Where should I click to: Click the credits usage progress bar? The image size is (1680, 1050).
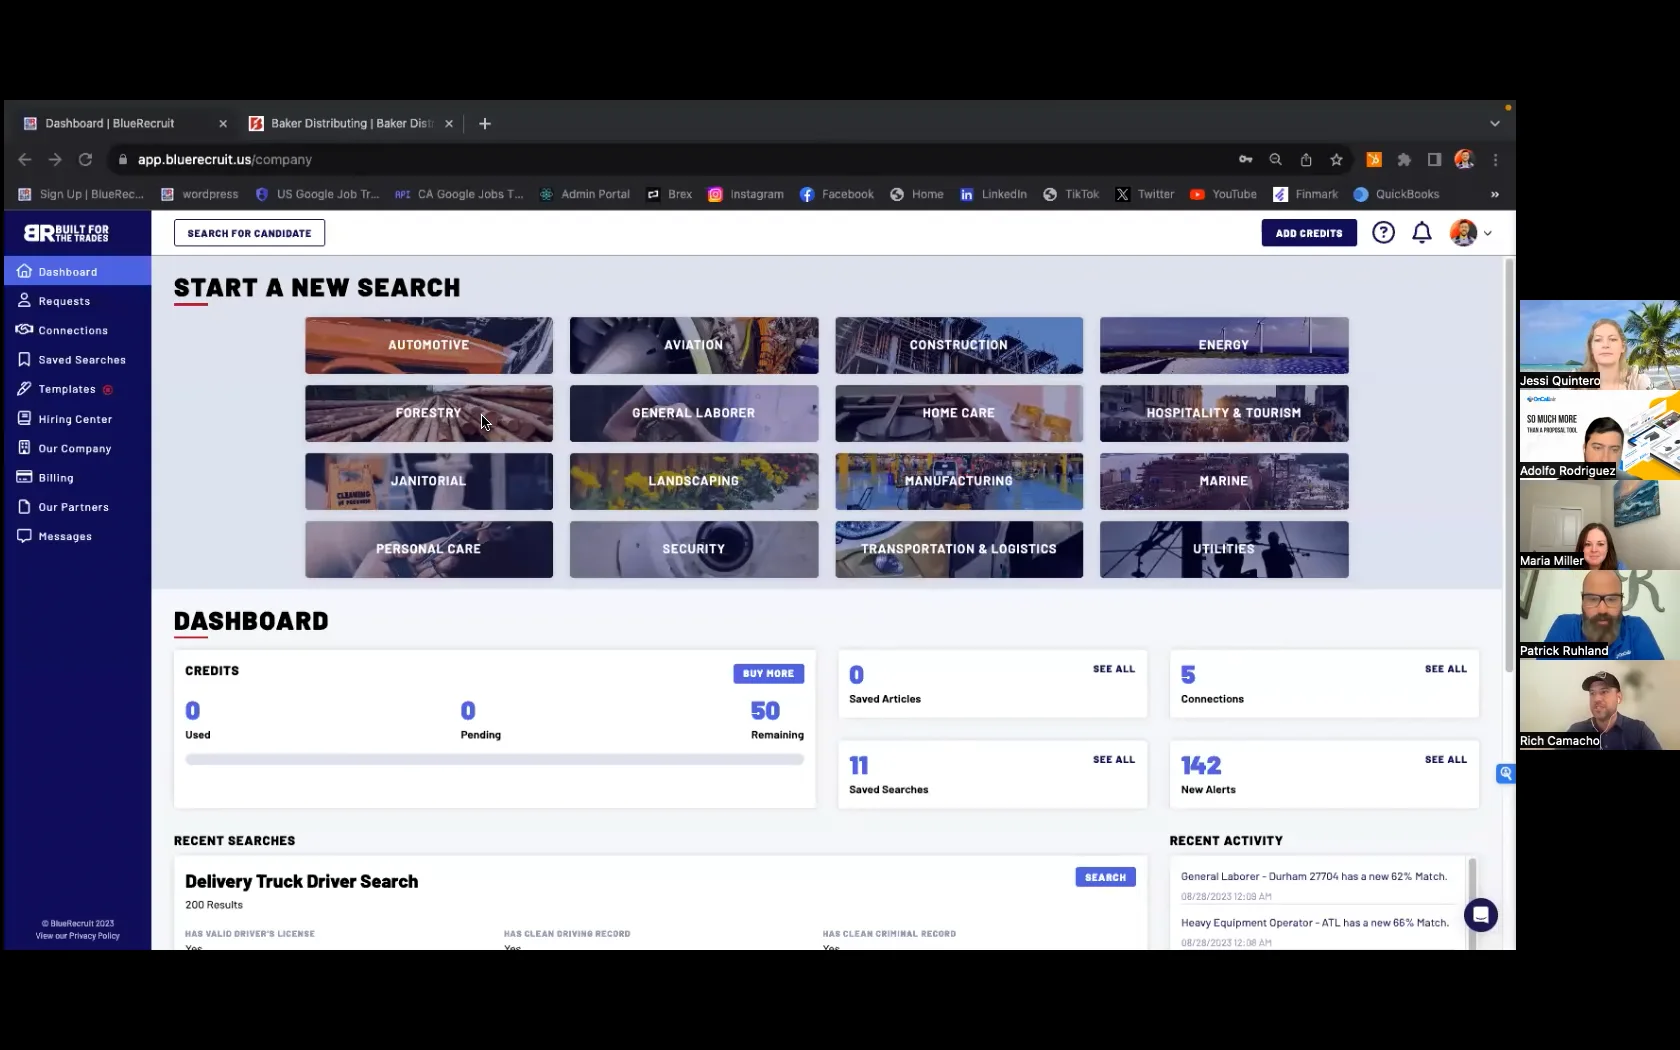point(493,760)
